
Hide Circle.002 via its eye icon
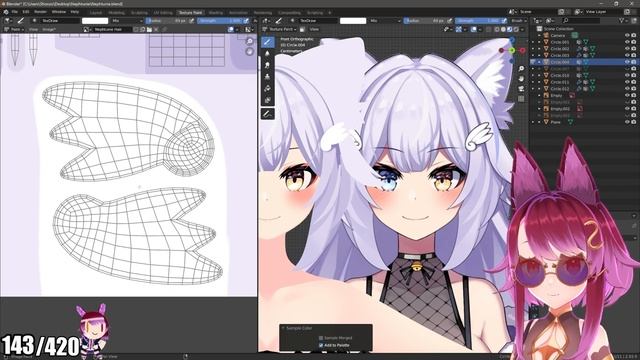click(627, 49)
